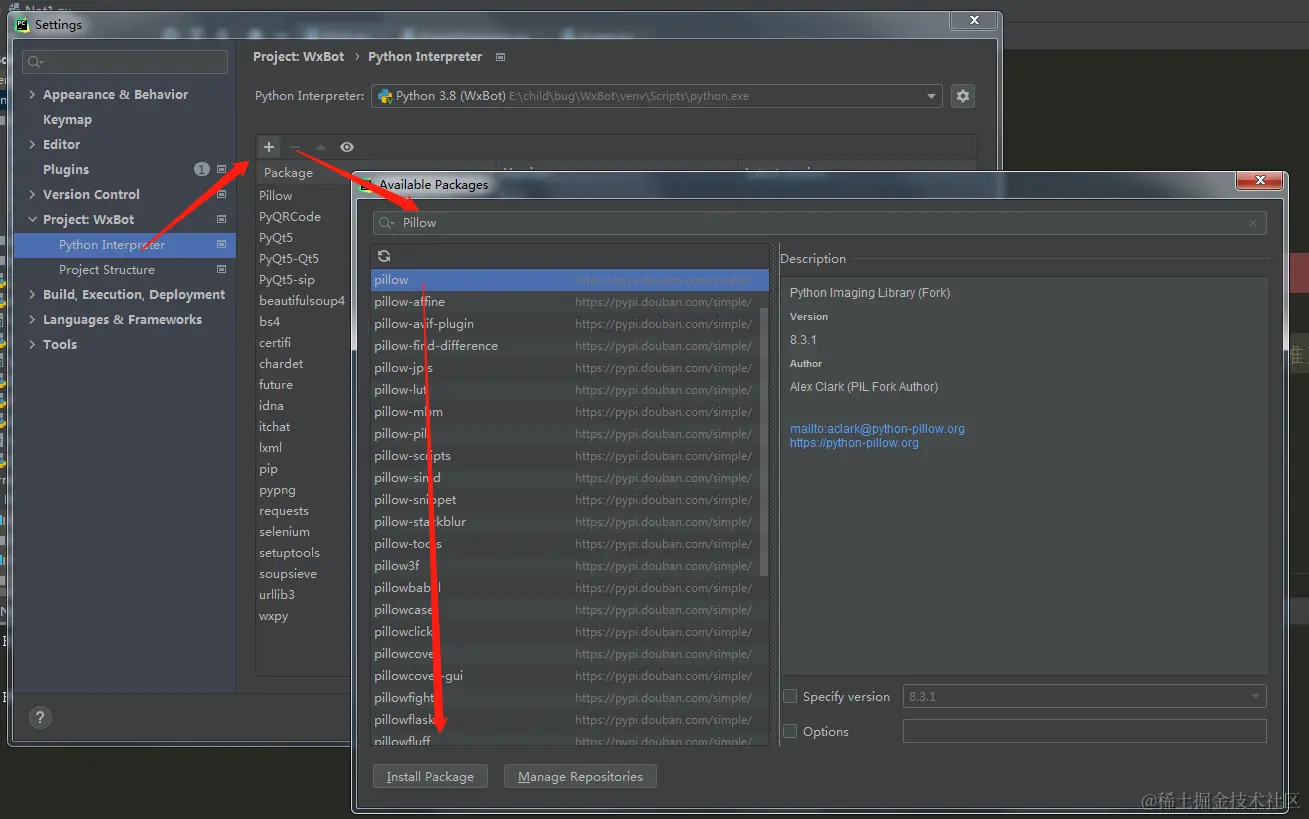
Task: Click into the Available Packages search field
Action: click(x=820, y=223)
